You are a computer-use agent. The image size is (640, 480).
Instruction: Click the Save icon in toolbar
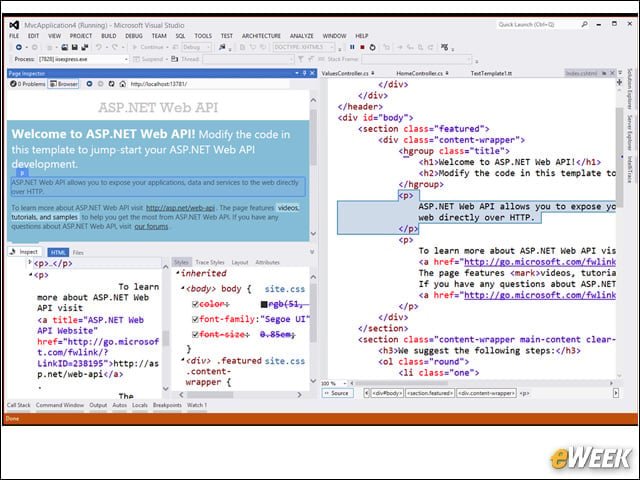tap(75, 47)
